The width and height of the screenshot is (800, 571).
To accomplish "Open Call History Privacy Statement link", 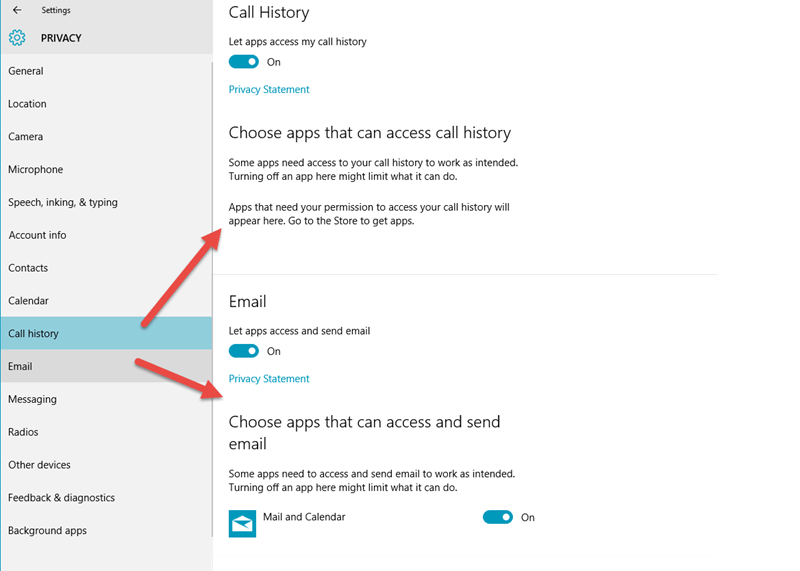I will pyautogui.click(x=269, y=89).
